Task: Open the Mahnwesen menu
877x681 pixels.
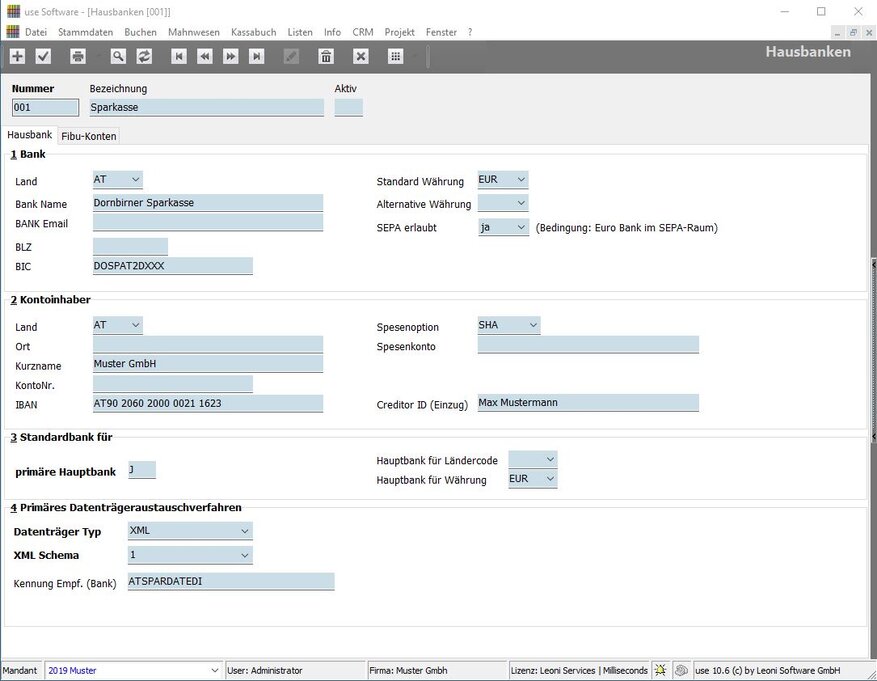Action: click(x=194, y=32)
